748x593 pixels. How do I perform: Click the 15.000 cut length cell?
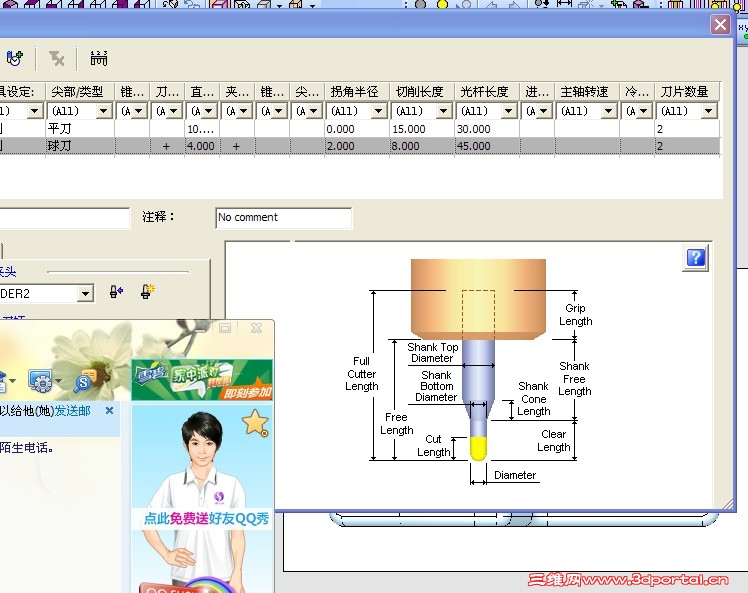(422, 129)
